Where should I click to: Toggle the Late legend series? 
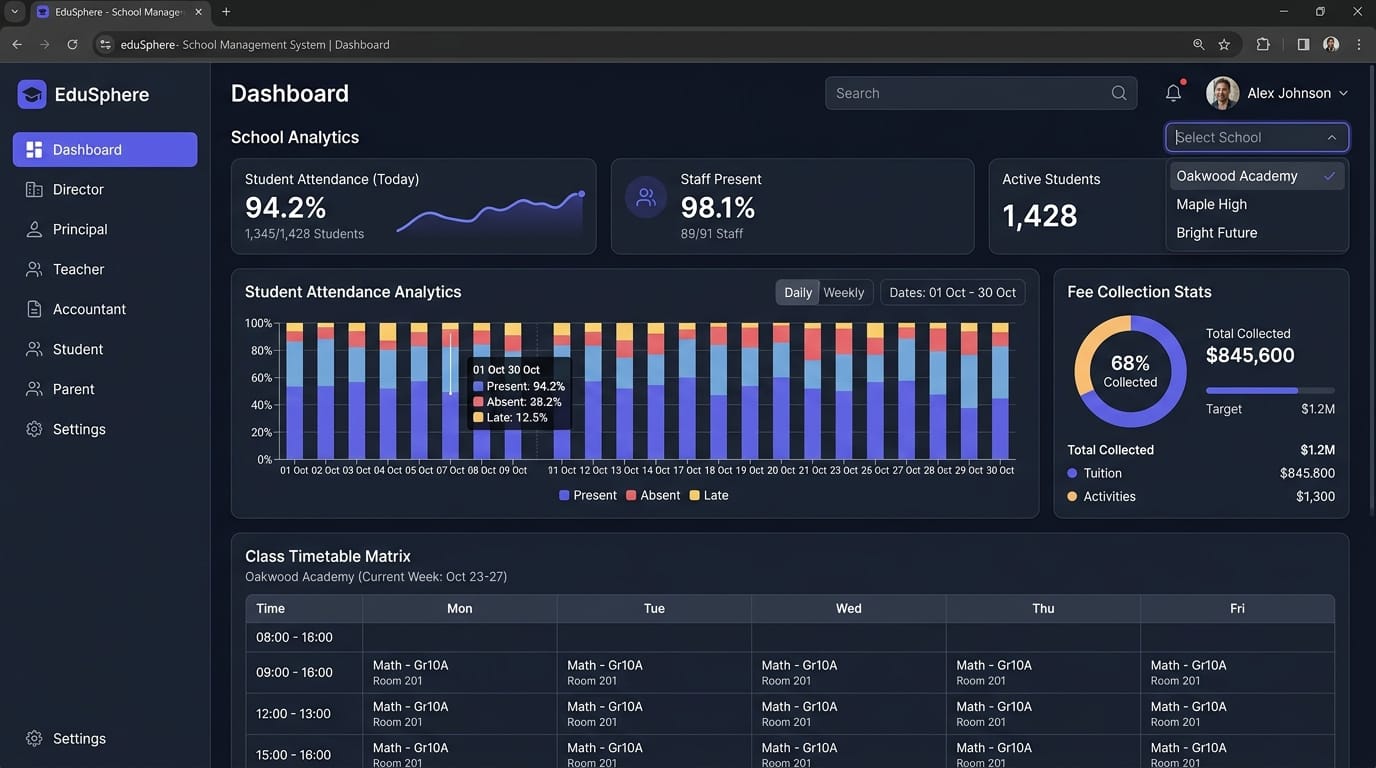coord(709,495)
